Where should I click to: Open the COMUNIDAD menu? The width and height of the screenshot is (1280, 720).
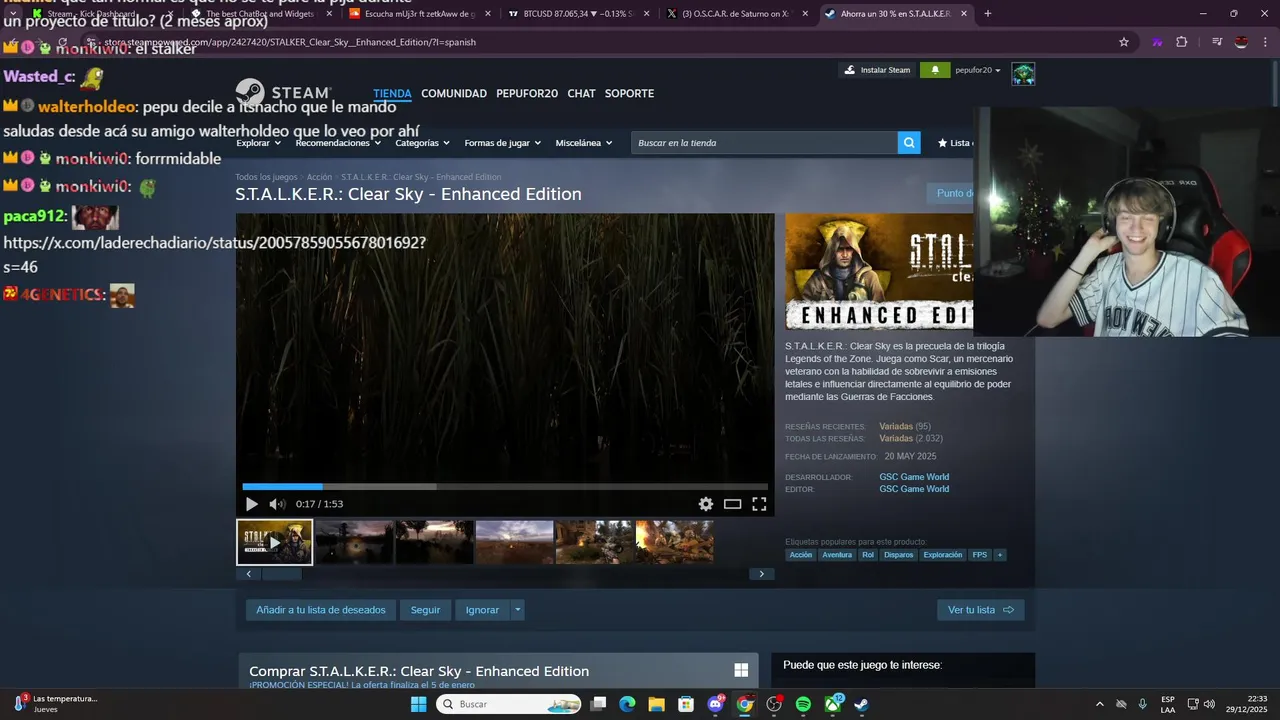(x=454, y=93)
